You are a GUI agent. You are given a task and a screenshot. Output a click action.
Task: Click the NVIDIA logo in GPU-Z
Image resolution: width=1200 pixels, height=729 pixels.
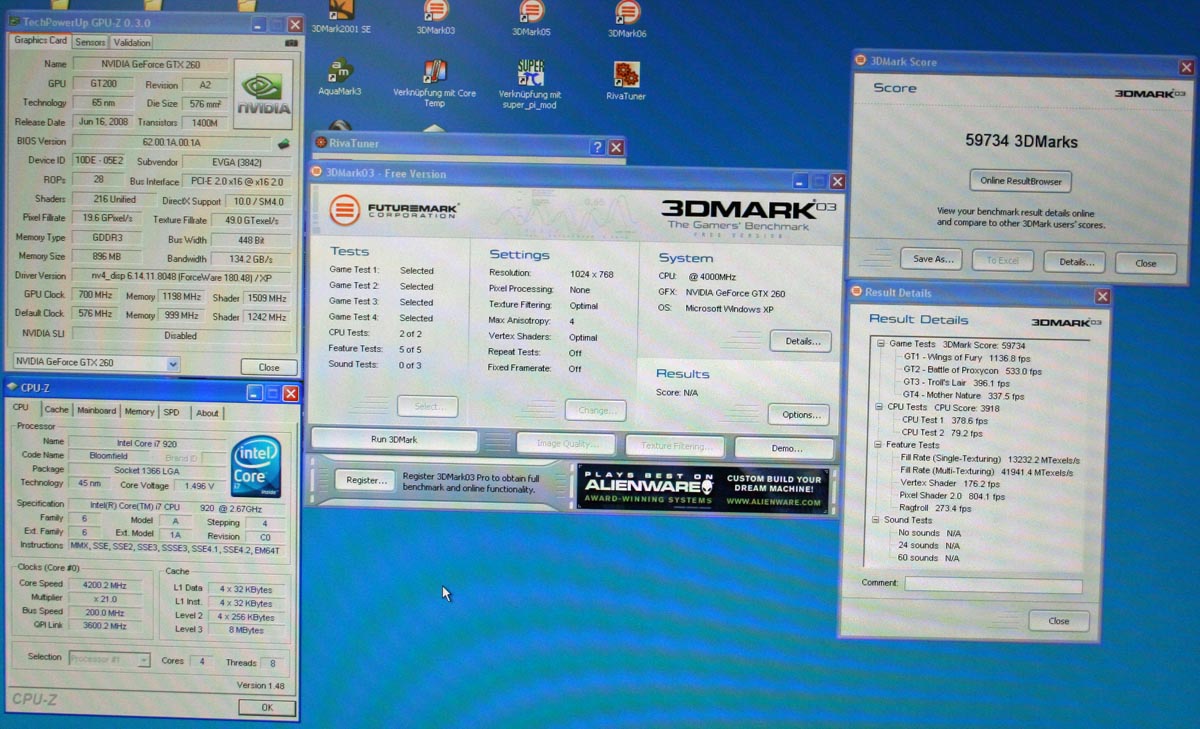263,93
